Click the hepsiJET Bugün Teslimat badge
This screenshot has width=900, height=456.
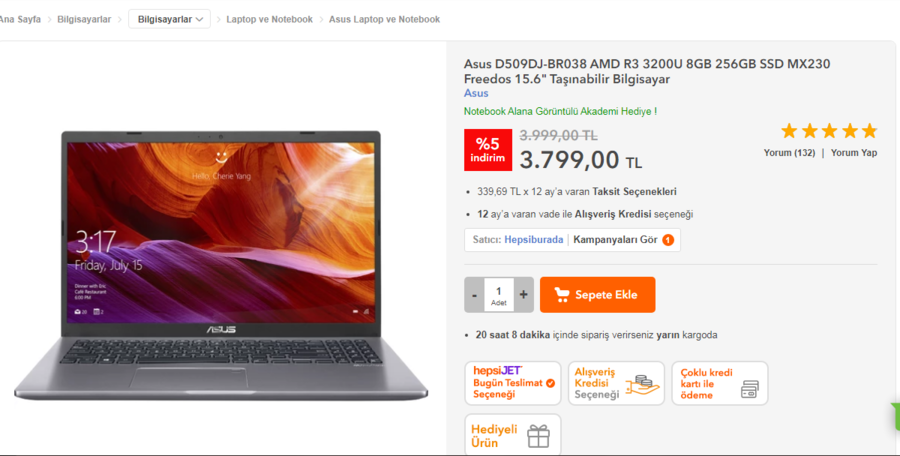click(x=513, y=383)
